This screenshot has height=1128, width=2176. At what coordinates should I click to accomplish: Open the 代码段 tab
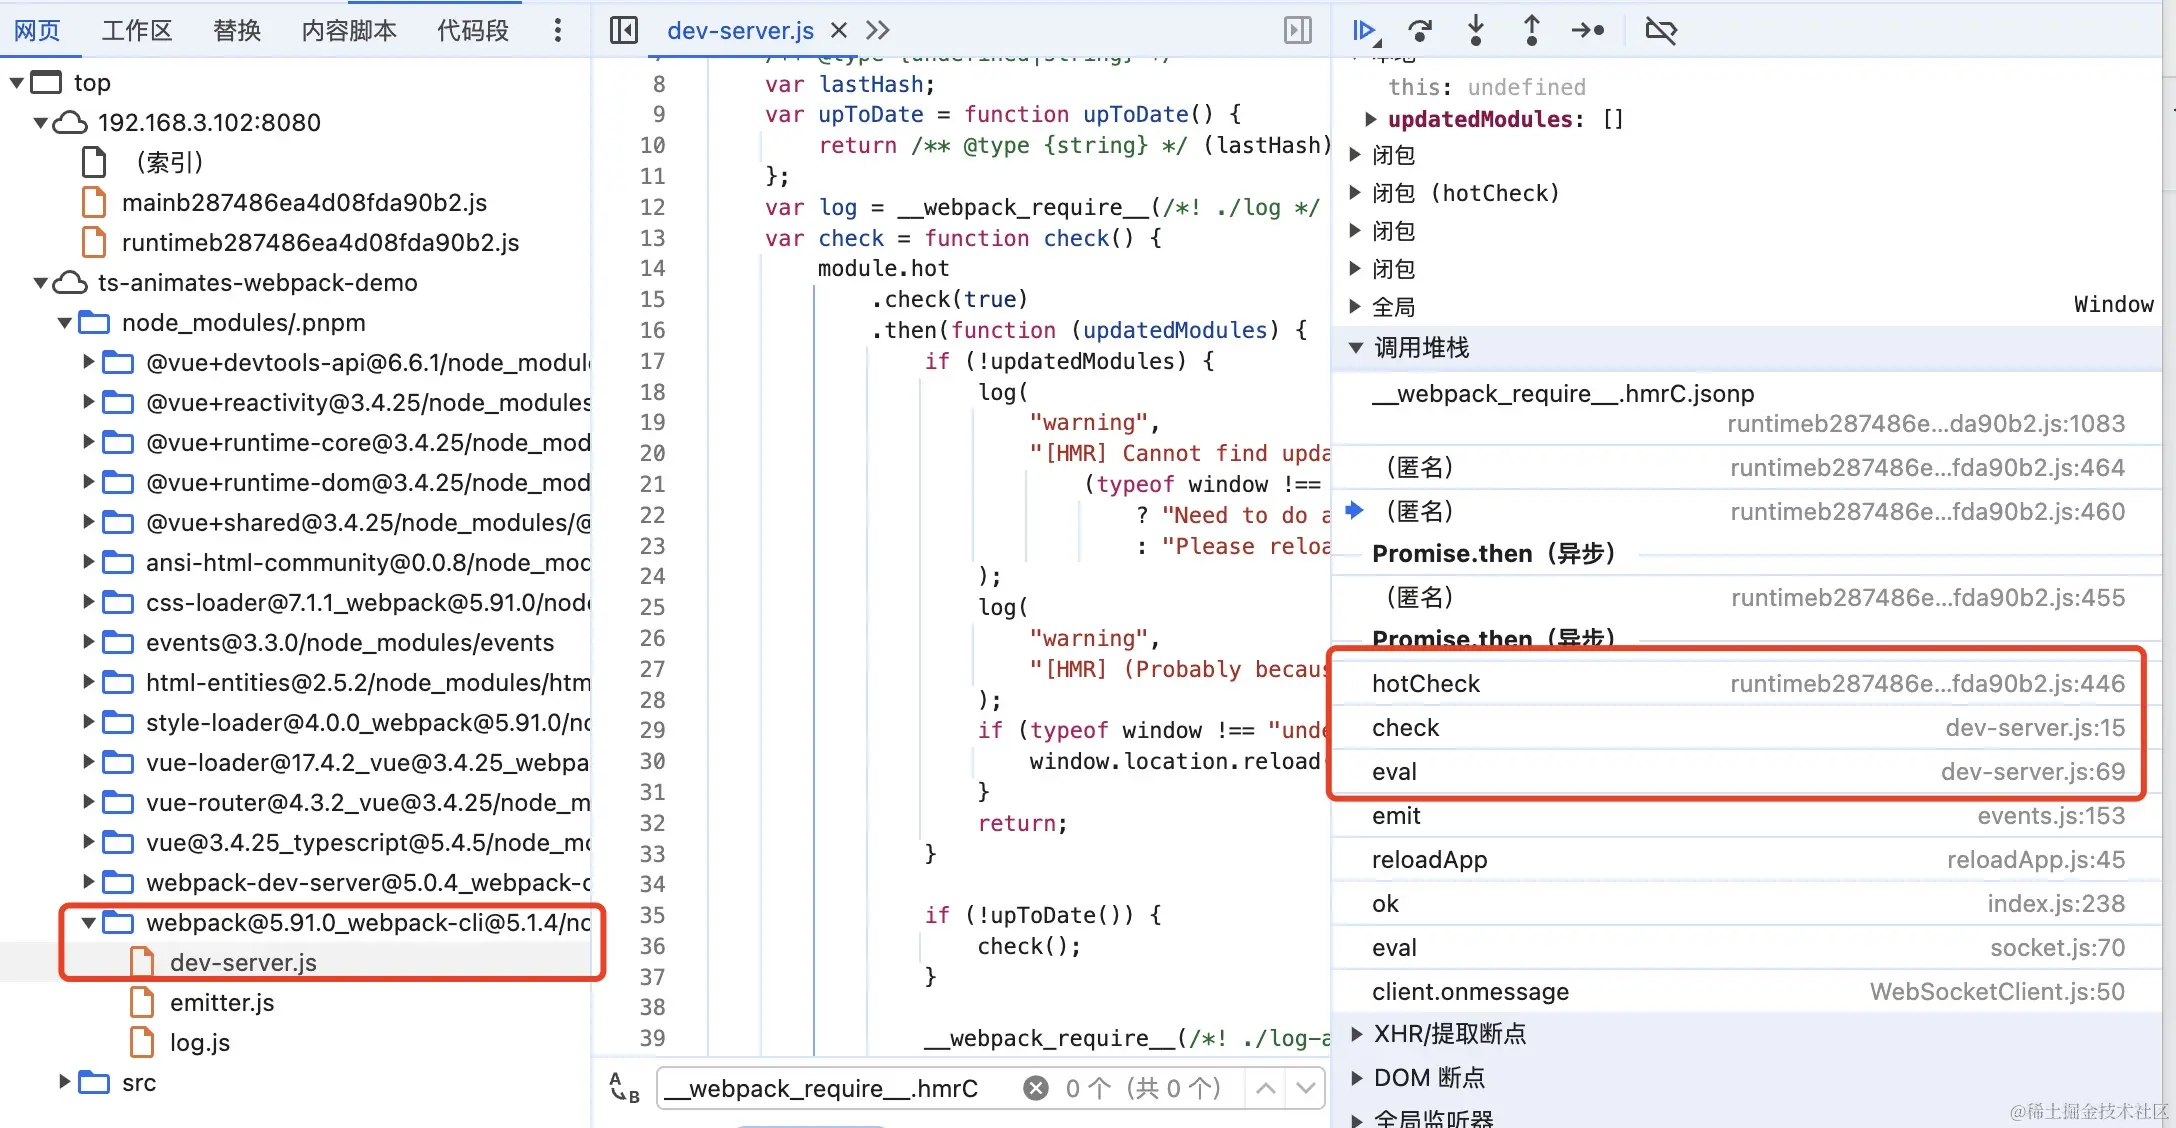(x=473, y=30)
